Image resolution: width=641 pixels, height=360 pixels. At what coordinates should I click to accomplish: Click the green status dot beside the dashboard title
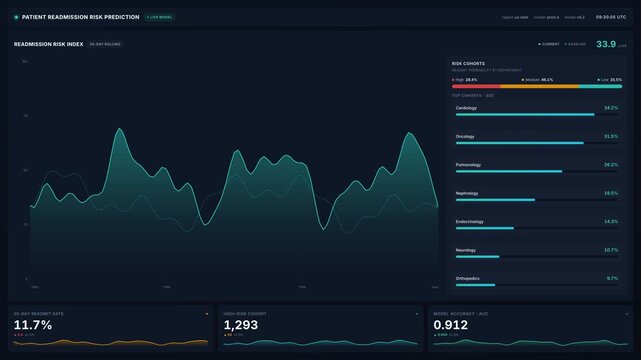pyautogui.click(x=16, y=17)
